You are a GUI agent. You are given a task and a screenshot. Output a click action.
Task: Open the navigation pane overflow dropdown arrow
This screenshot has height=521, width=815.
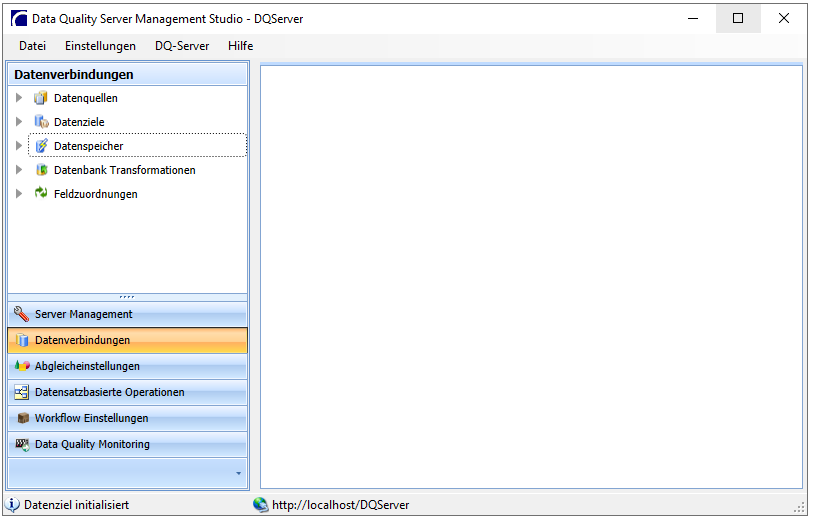[x=239, y=473]
